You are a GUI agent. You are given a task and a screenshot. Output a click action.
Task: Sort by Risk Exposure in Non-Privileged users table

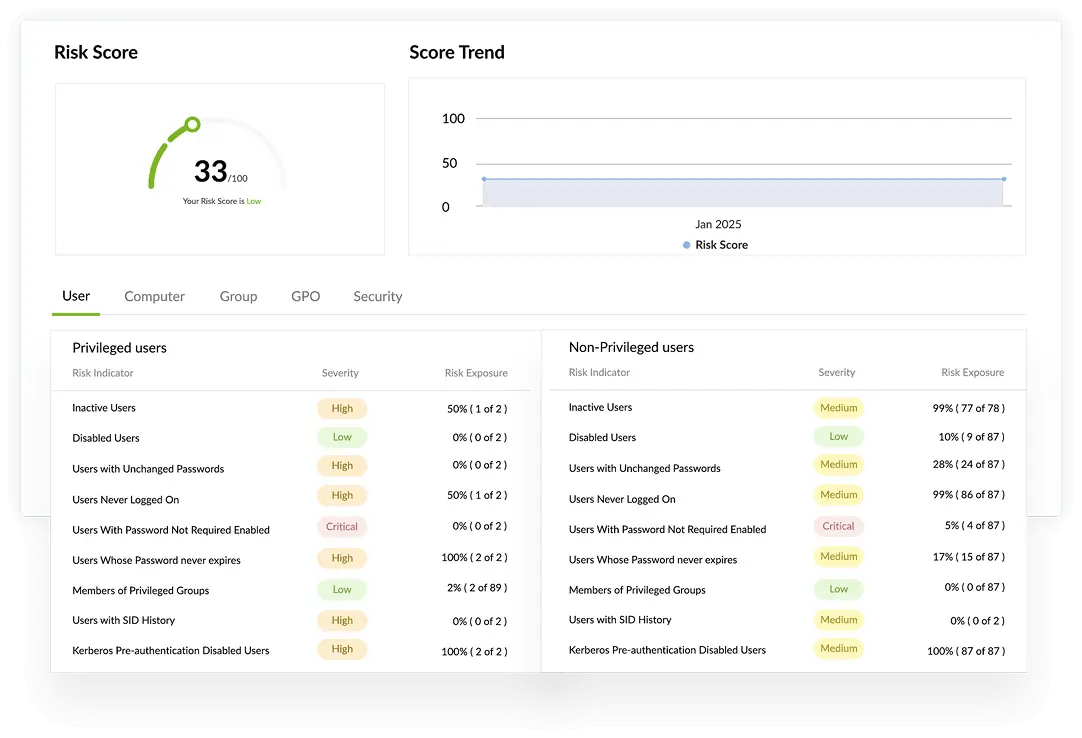coord(973,372)
